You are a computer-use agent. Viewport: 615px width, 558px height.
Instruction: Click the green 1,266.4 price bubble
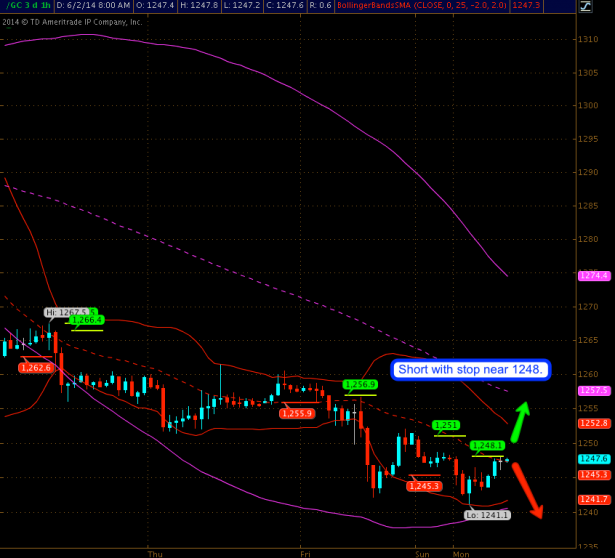pos(87,320)
